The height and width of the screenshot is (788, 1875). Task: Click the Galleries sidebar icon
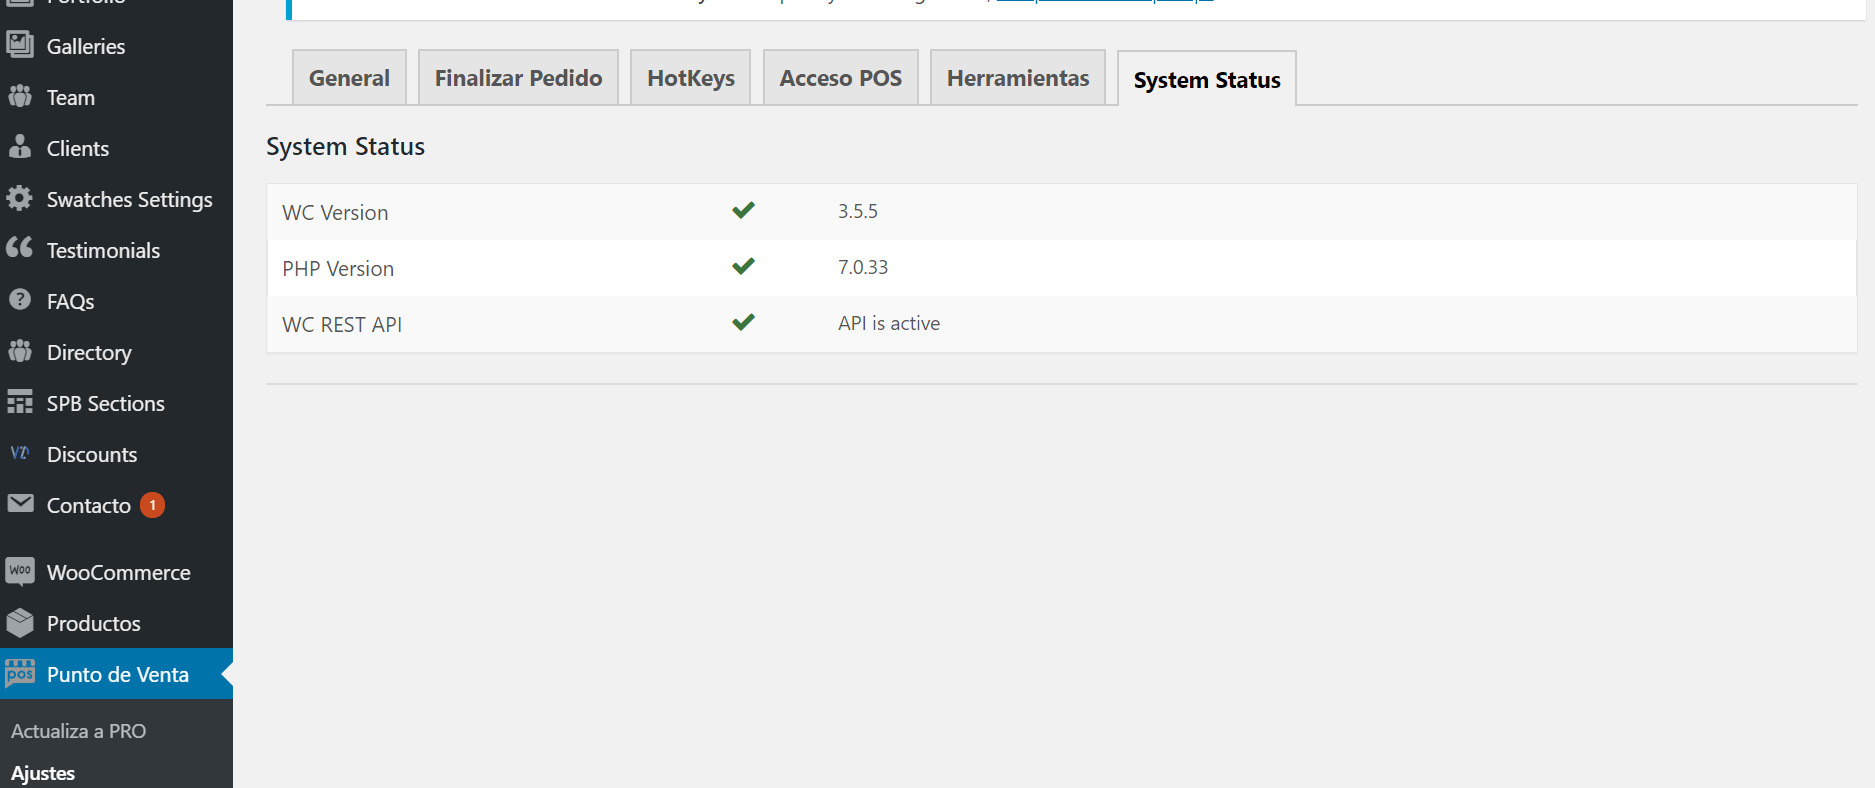click(20, 45)
